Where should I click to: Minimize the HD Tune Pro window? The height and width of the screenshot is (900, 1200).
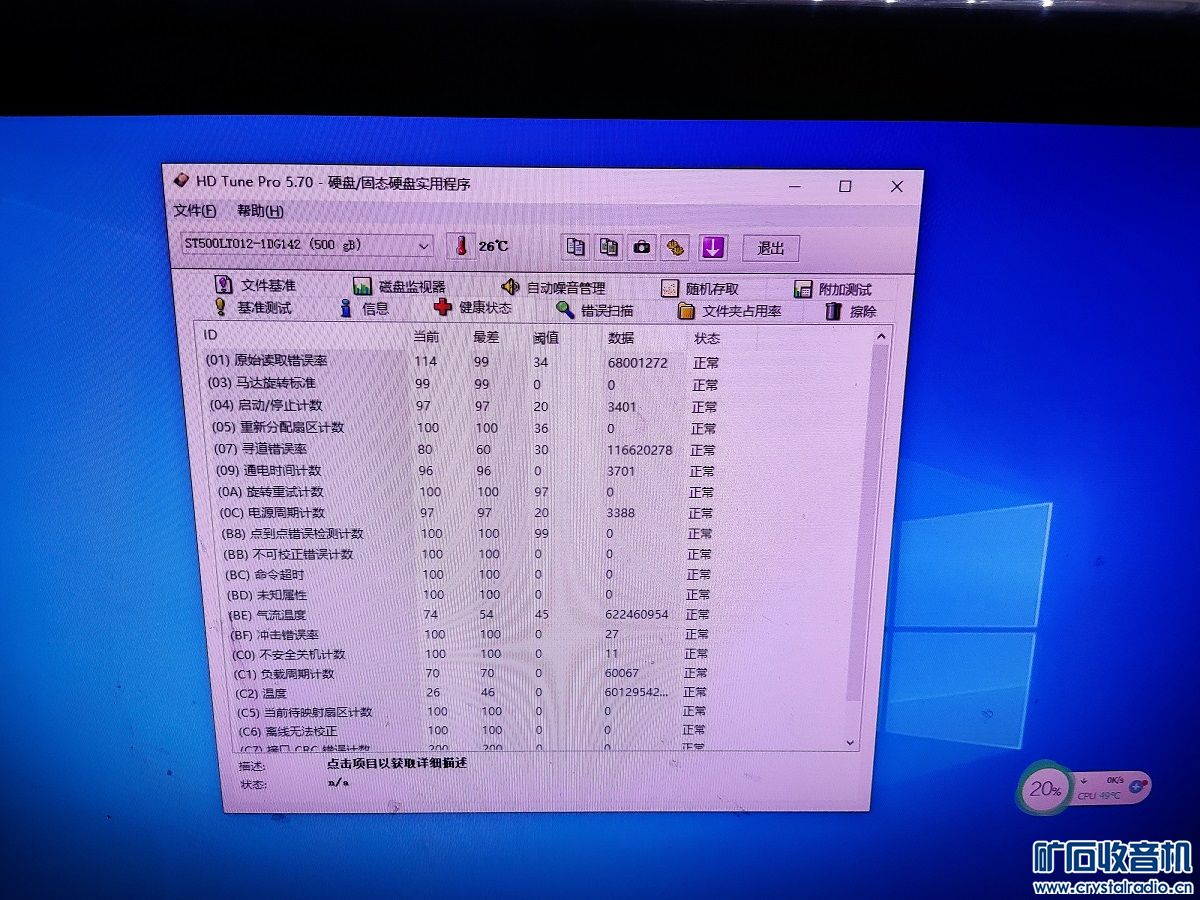point(796,187)
